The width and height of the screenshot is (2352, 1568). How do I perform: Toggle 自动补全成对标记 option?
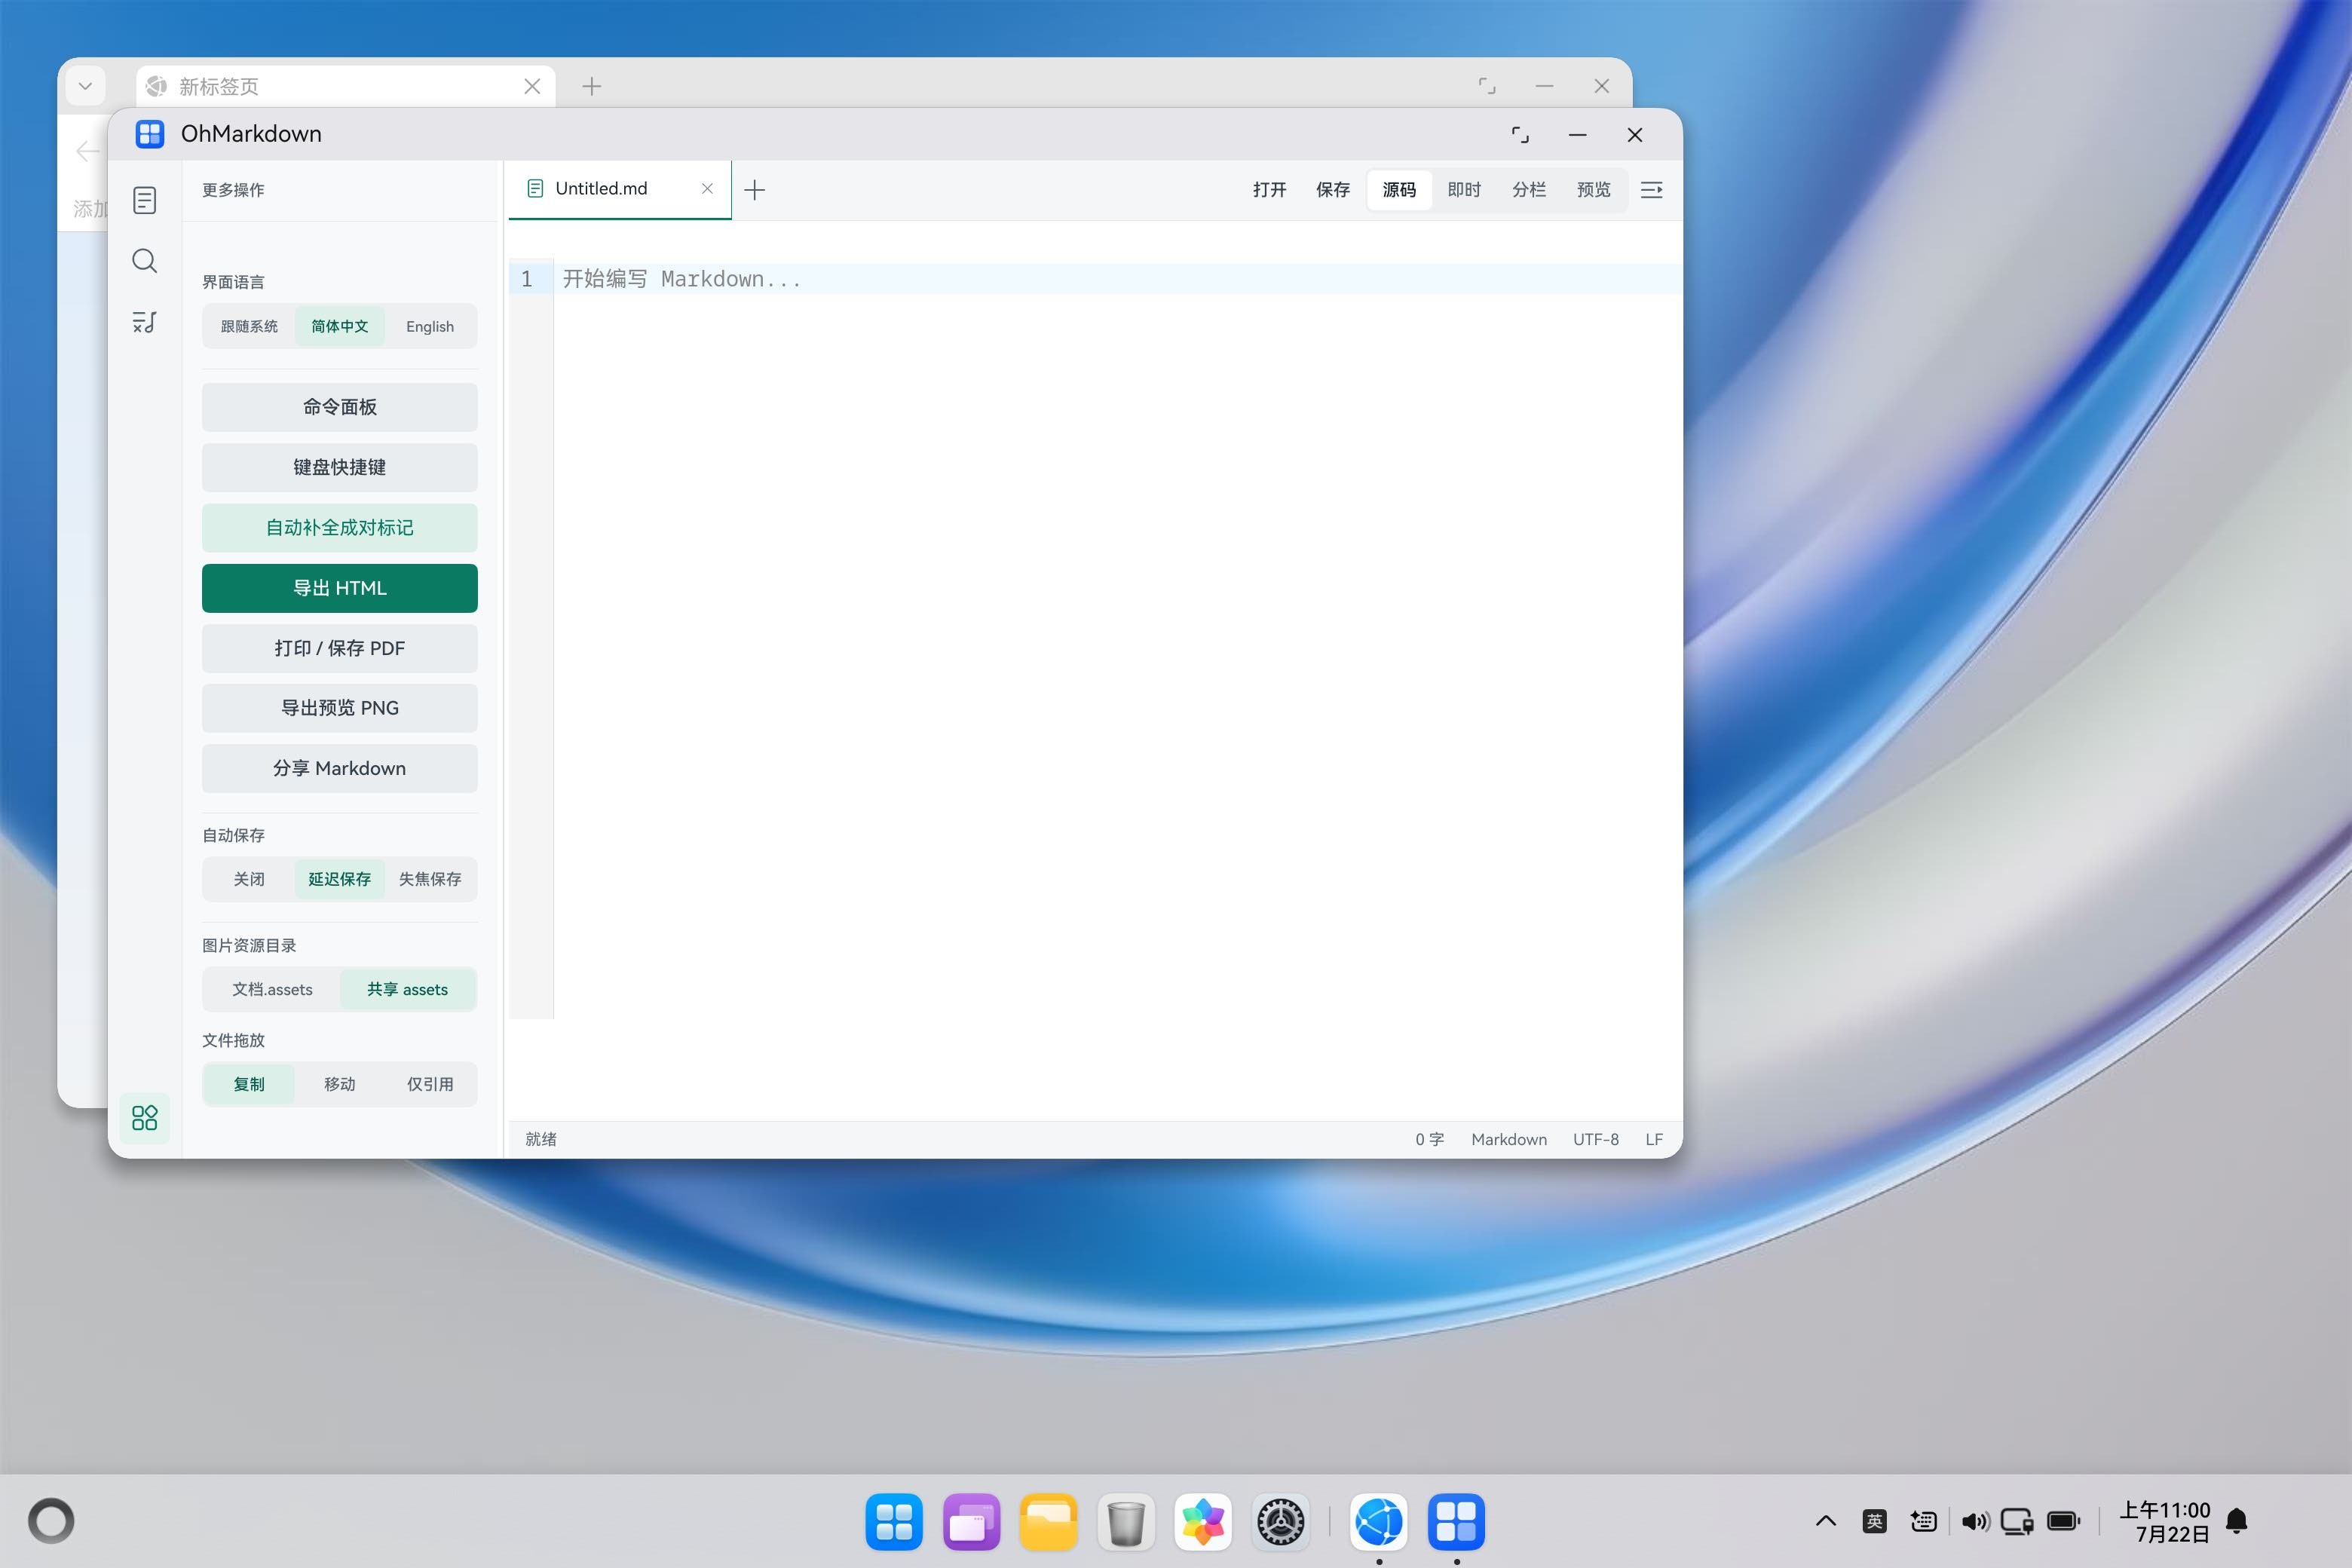click(340, 528)
